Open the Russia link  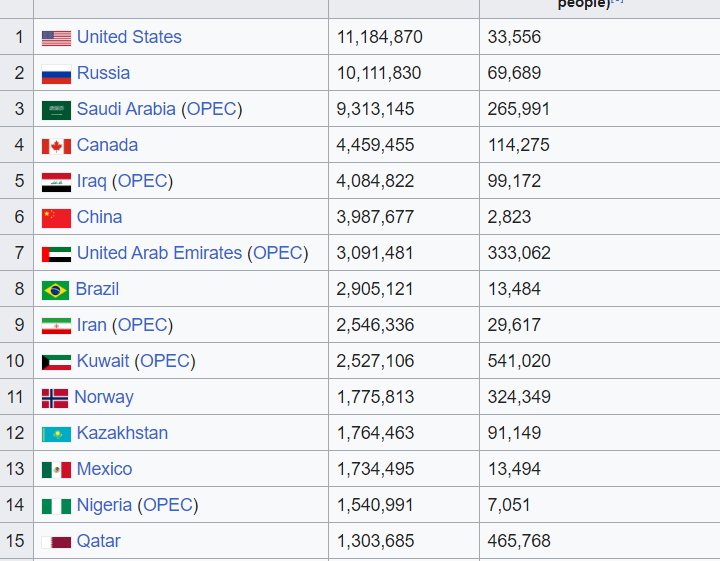[103, 73]
